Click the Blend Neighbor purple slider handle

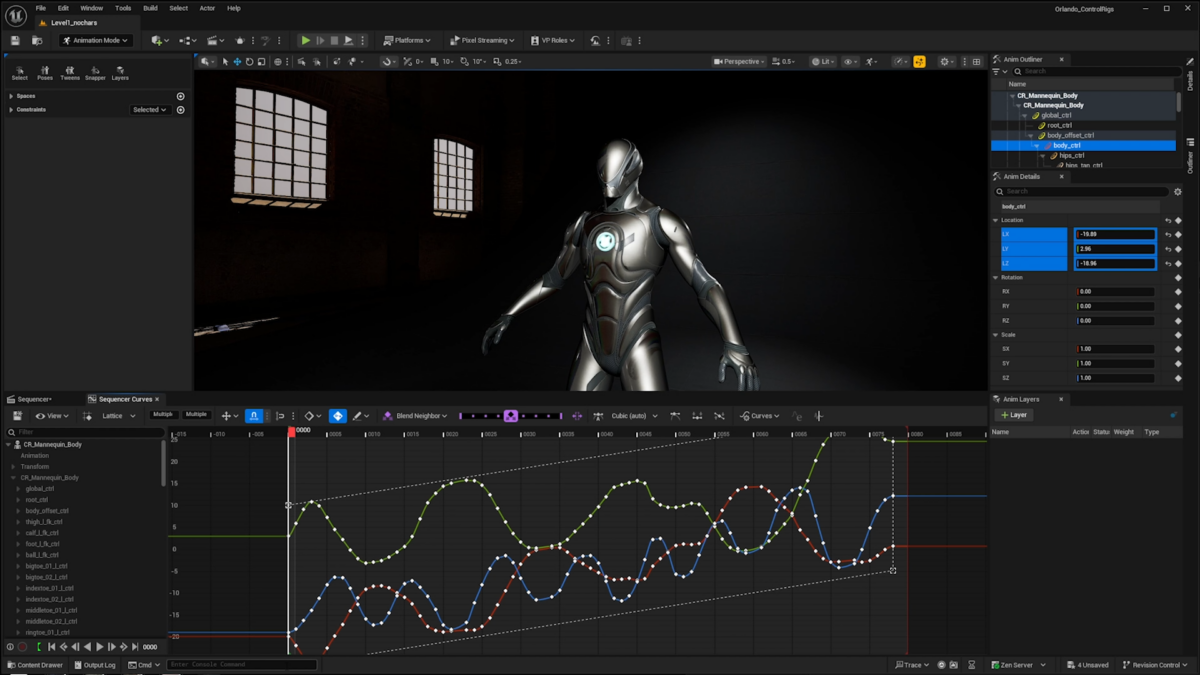coord(511,416)
